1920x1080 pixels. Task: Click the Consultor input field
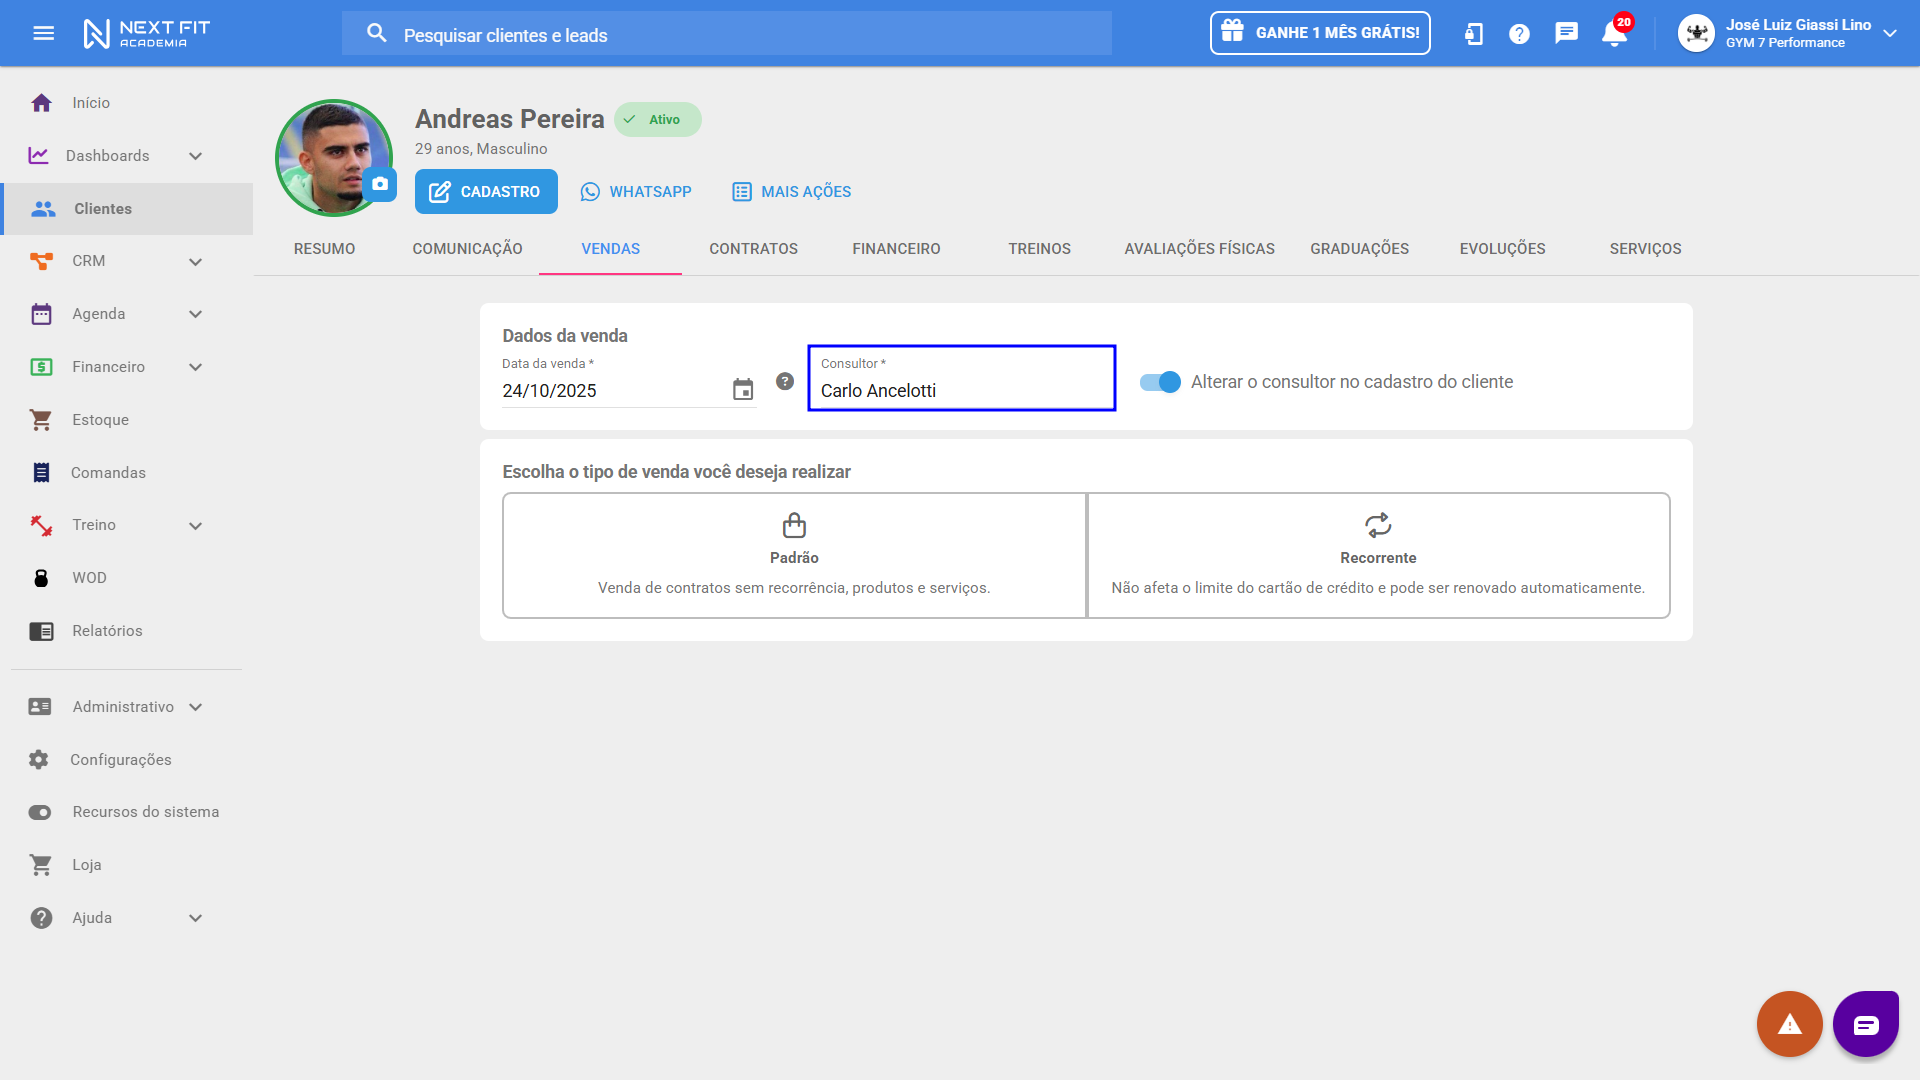pyautogui.click(x=961, y=390)
